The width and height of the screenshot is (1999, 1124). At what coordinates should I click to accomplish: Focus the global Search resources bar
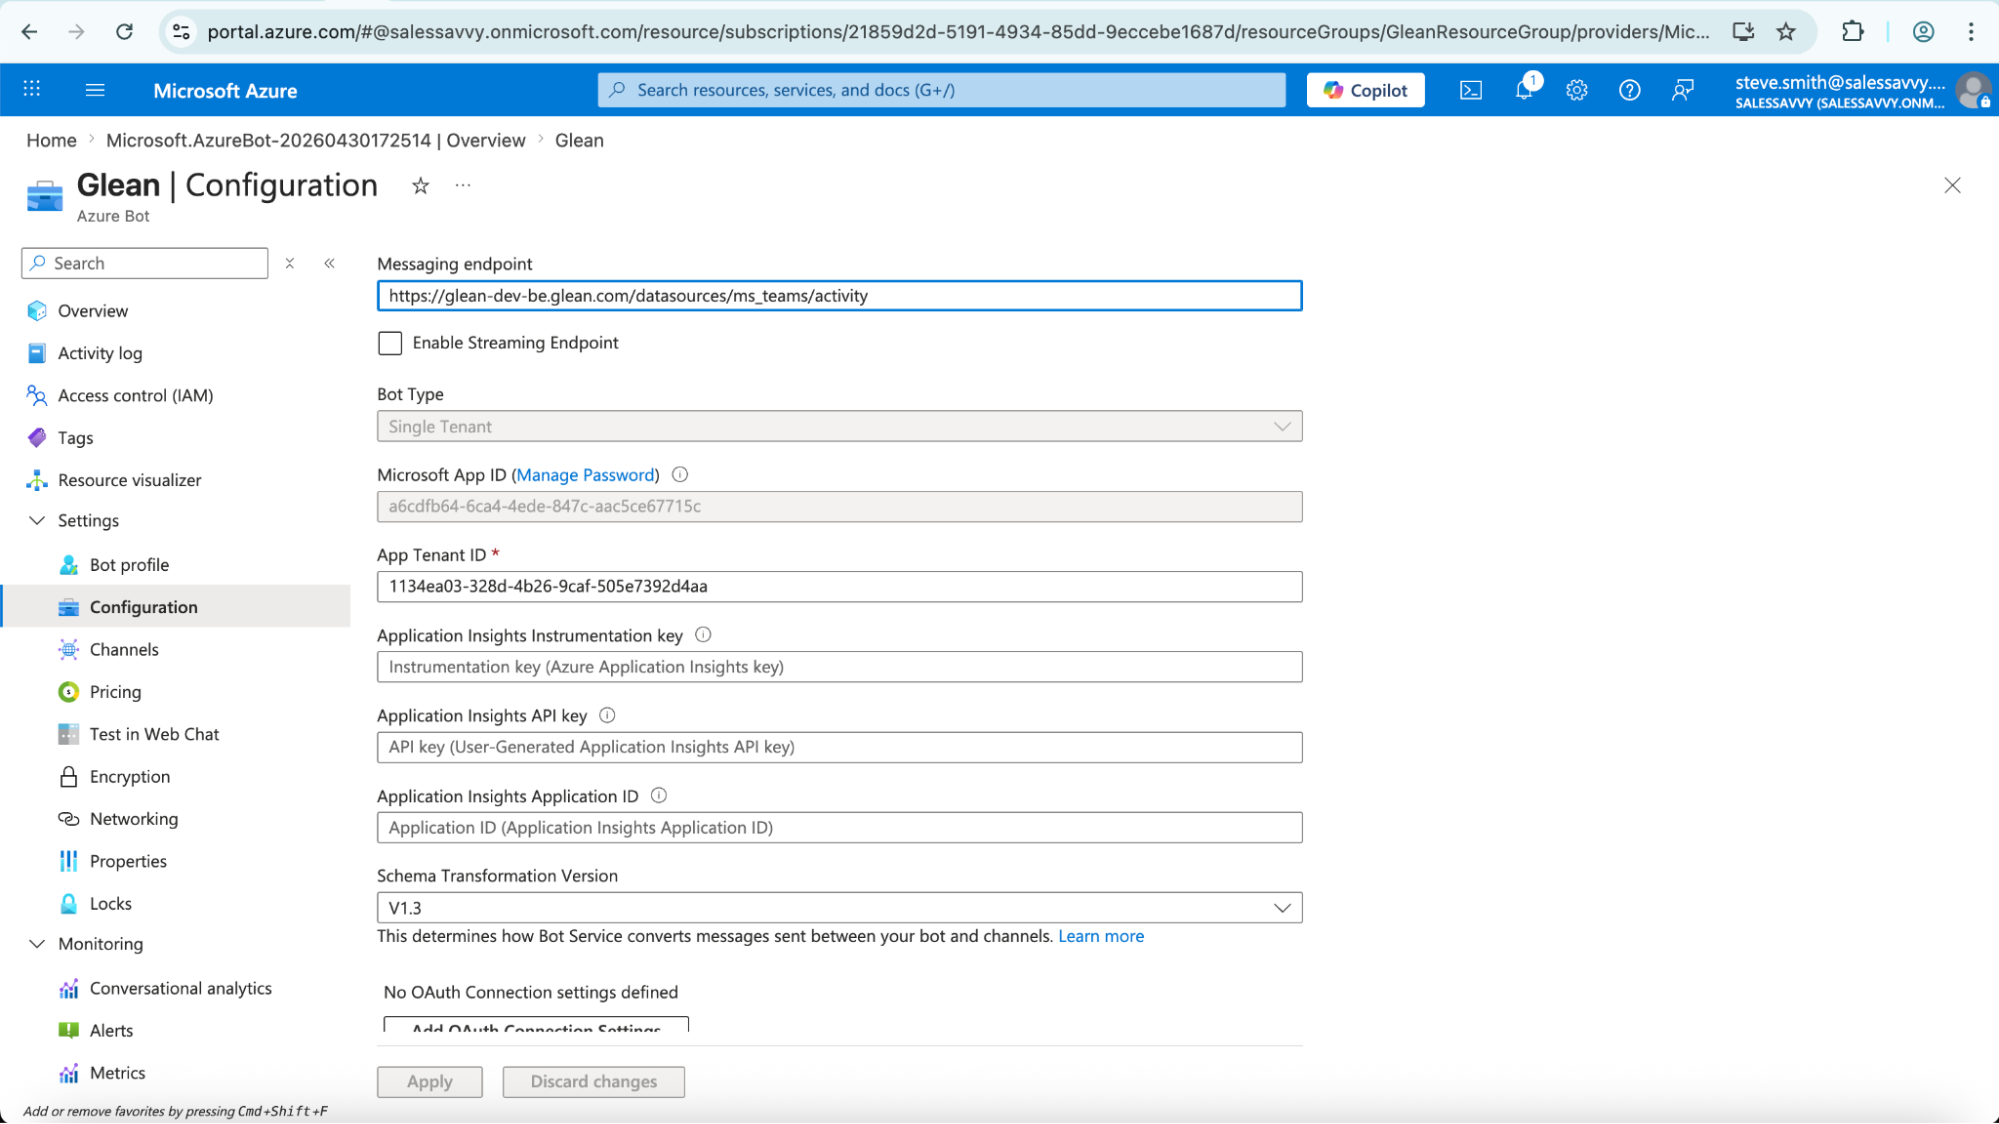pyautogui.click(x=941, y=90)
